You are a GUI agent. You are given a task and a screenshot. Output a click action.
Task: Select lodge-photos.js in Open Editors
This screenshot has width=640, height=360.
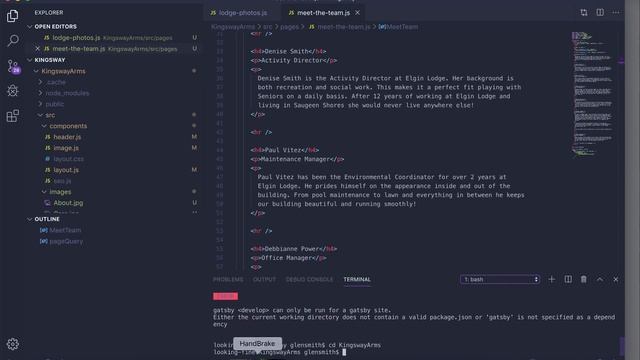click(76, 38)
